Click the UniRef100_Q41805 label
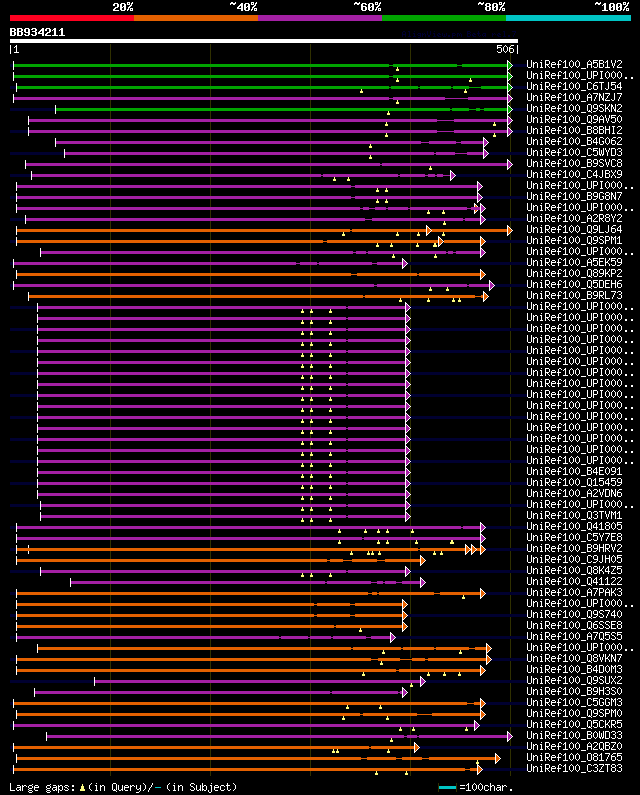Viewport: 640px width, 795px height. [x=574, y=526]
